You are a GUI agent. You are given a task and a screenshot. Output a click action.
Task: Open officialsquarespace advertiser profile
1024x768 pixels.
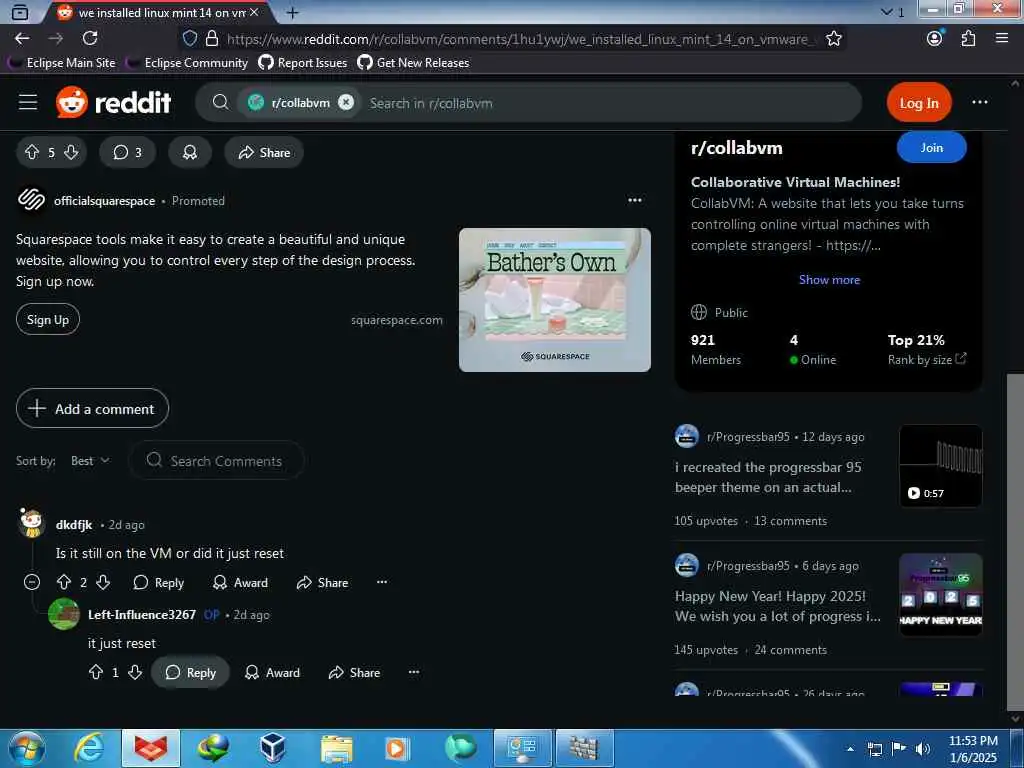point(104,201)
